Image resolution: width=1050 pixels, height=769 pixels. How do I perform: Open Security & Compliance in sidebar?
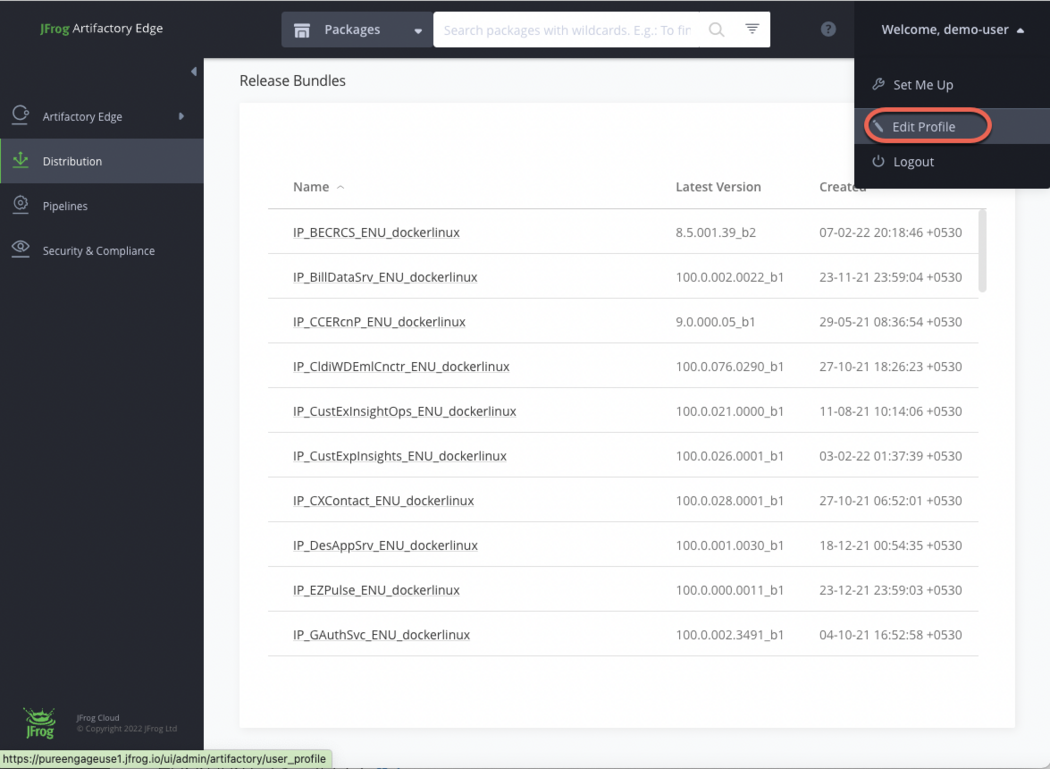pos(102,251)
